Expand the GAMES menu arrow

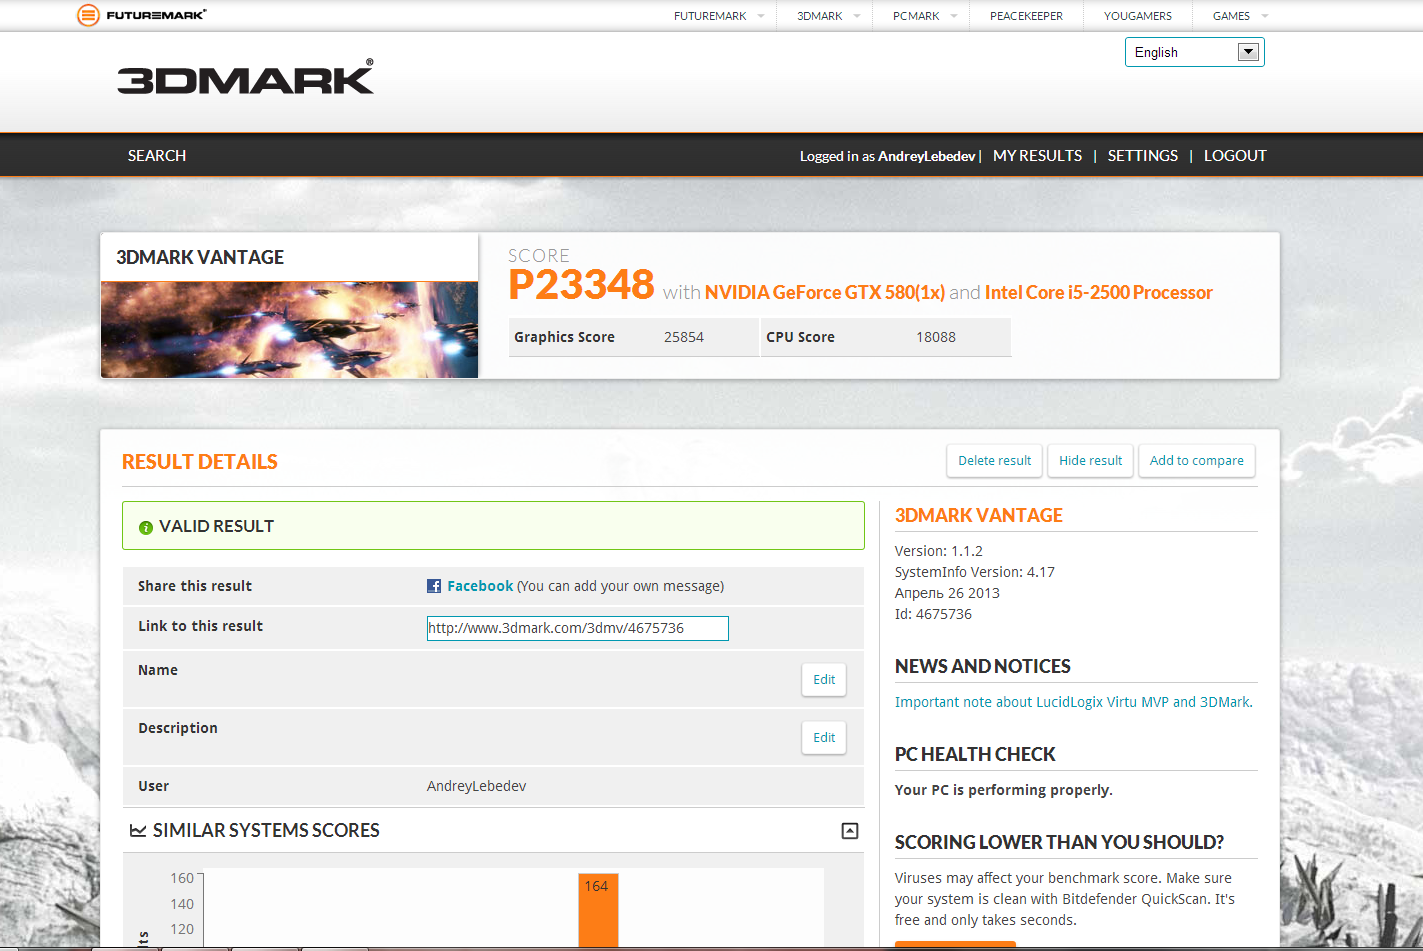tap(1265, 16)
